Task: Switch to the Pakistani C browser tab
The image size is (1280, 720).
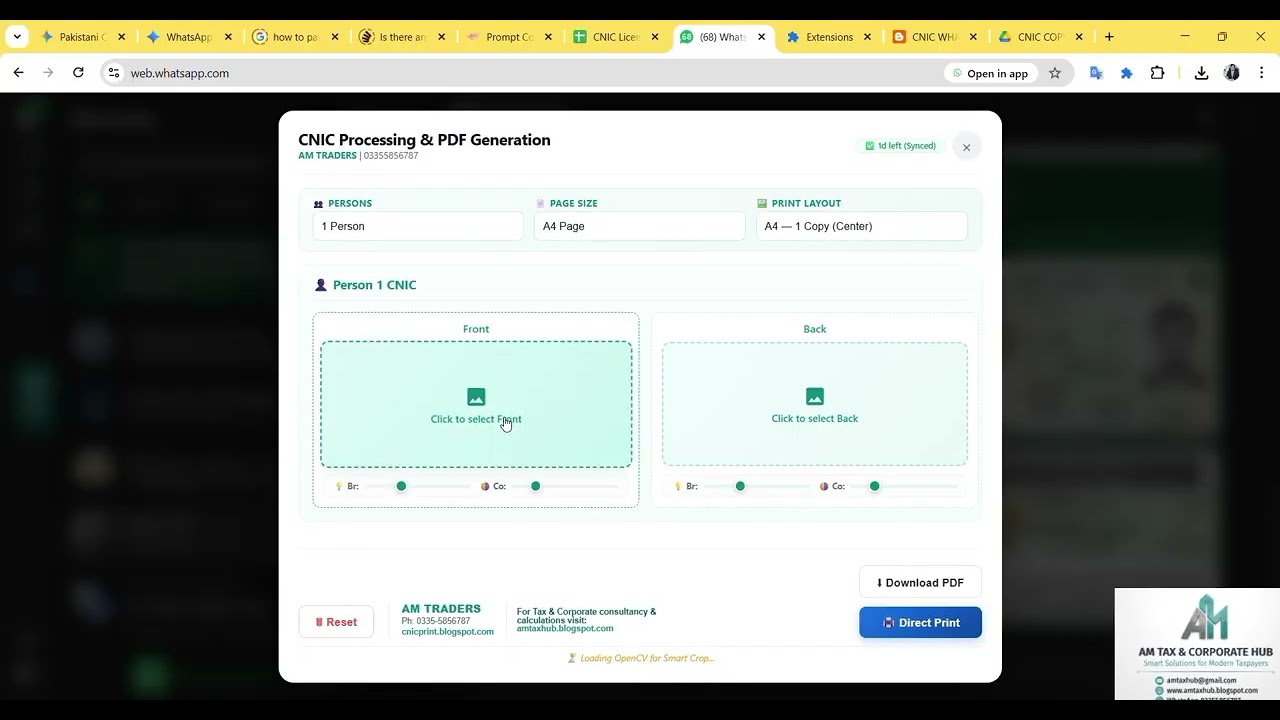Action: pyautogui.click(x=83, y=37)
